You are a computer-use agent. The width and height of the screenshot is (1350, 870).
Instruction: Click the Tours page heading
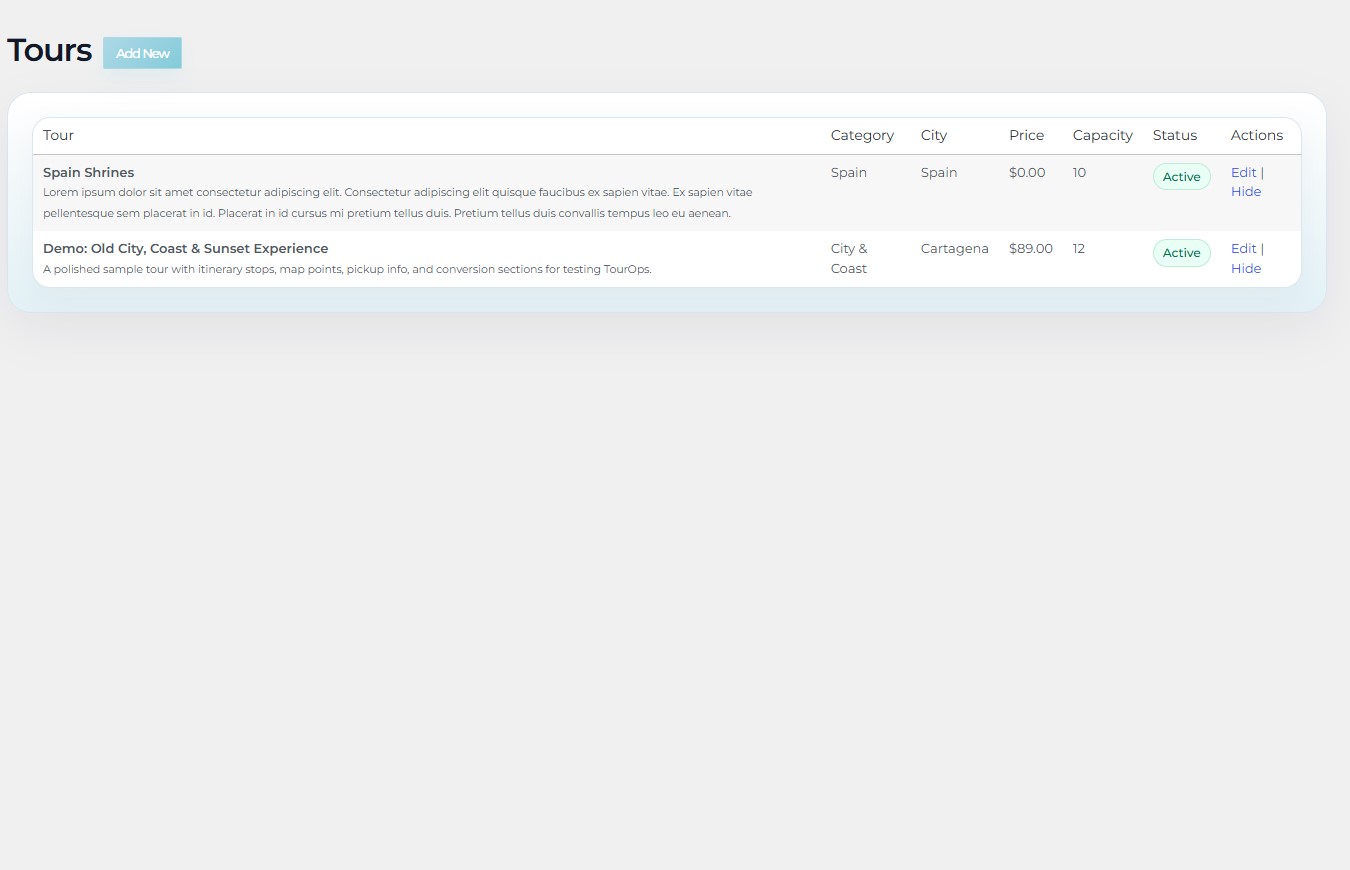(49, 50)
